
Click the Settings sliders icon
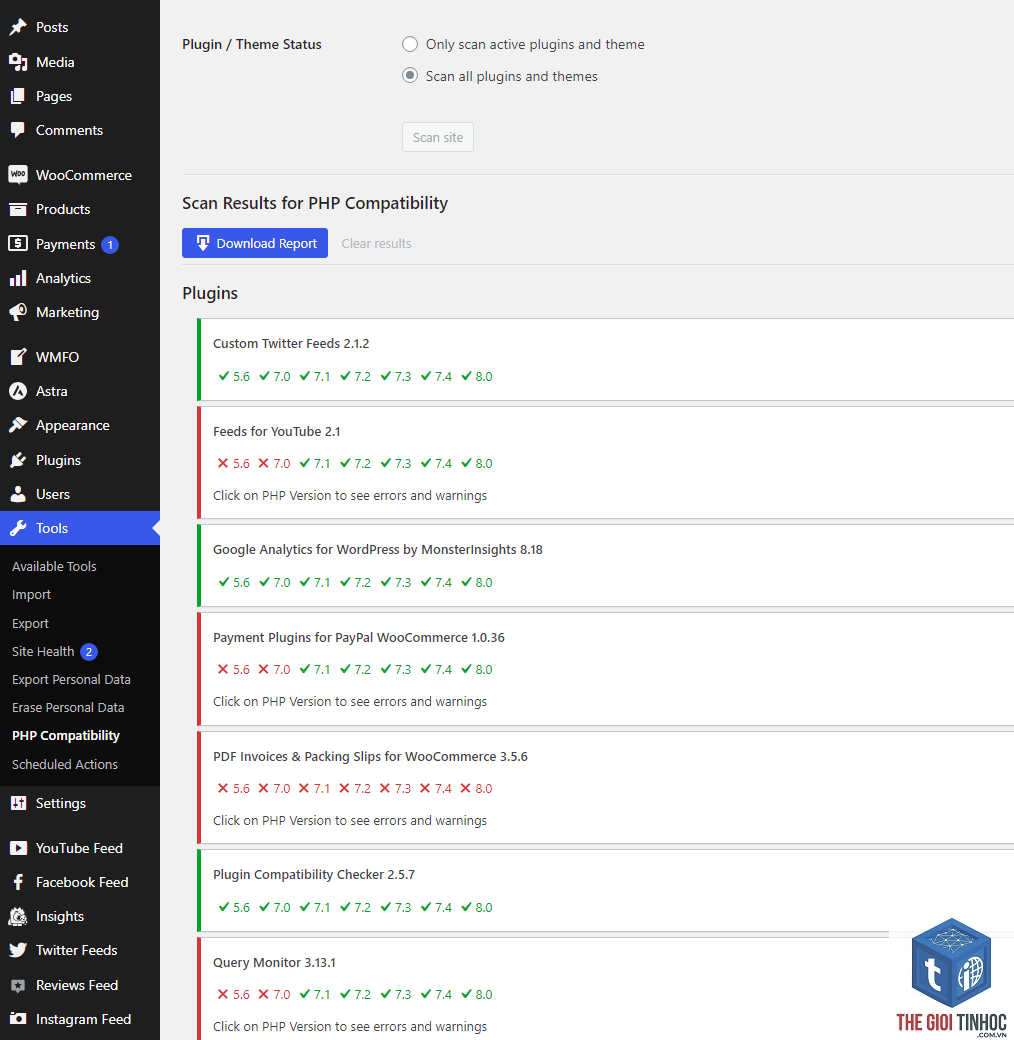click(18, 803)
